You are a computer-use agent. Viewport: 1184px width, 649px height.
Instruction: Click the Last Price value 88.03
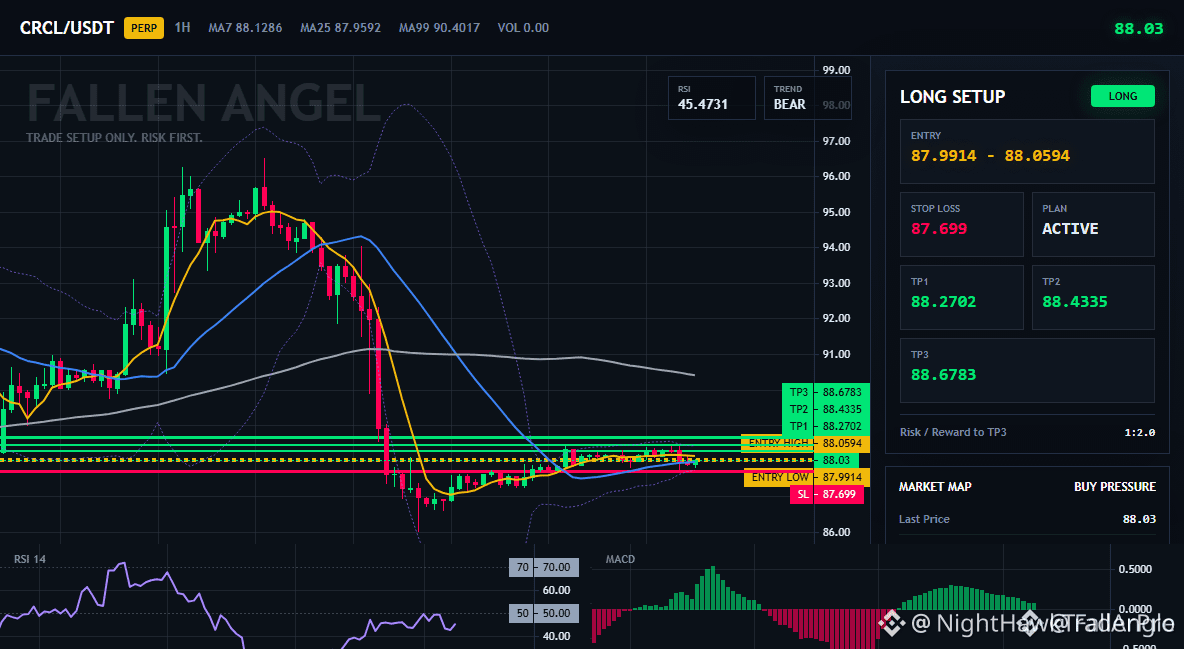[1139, 519]
